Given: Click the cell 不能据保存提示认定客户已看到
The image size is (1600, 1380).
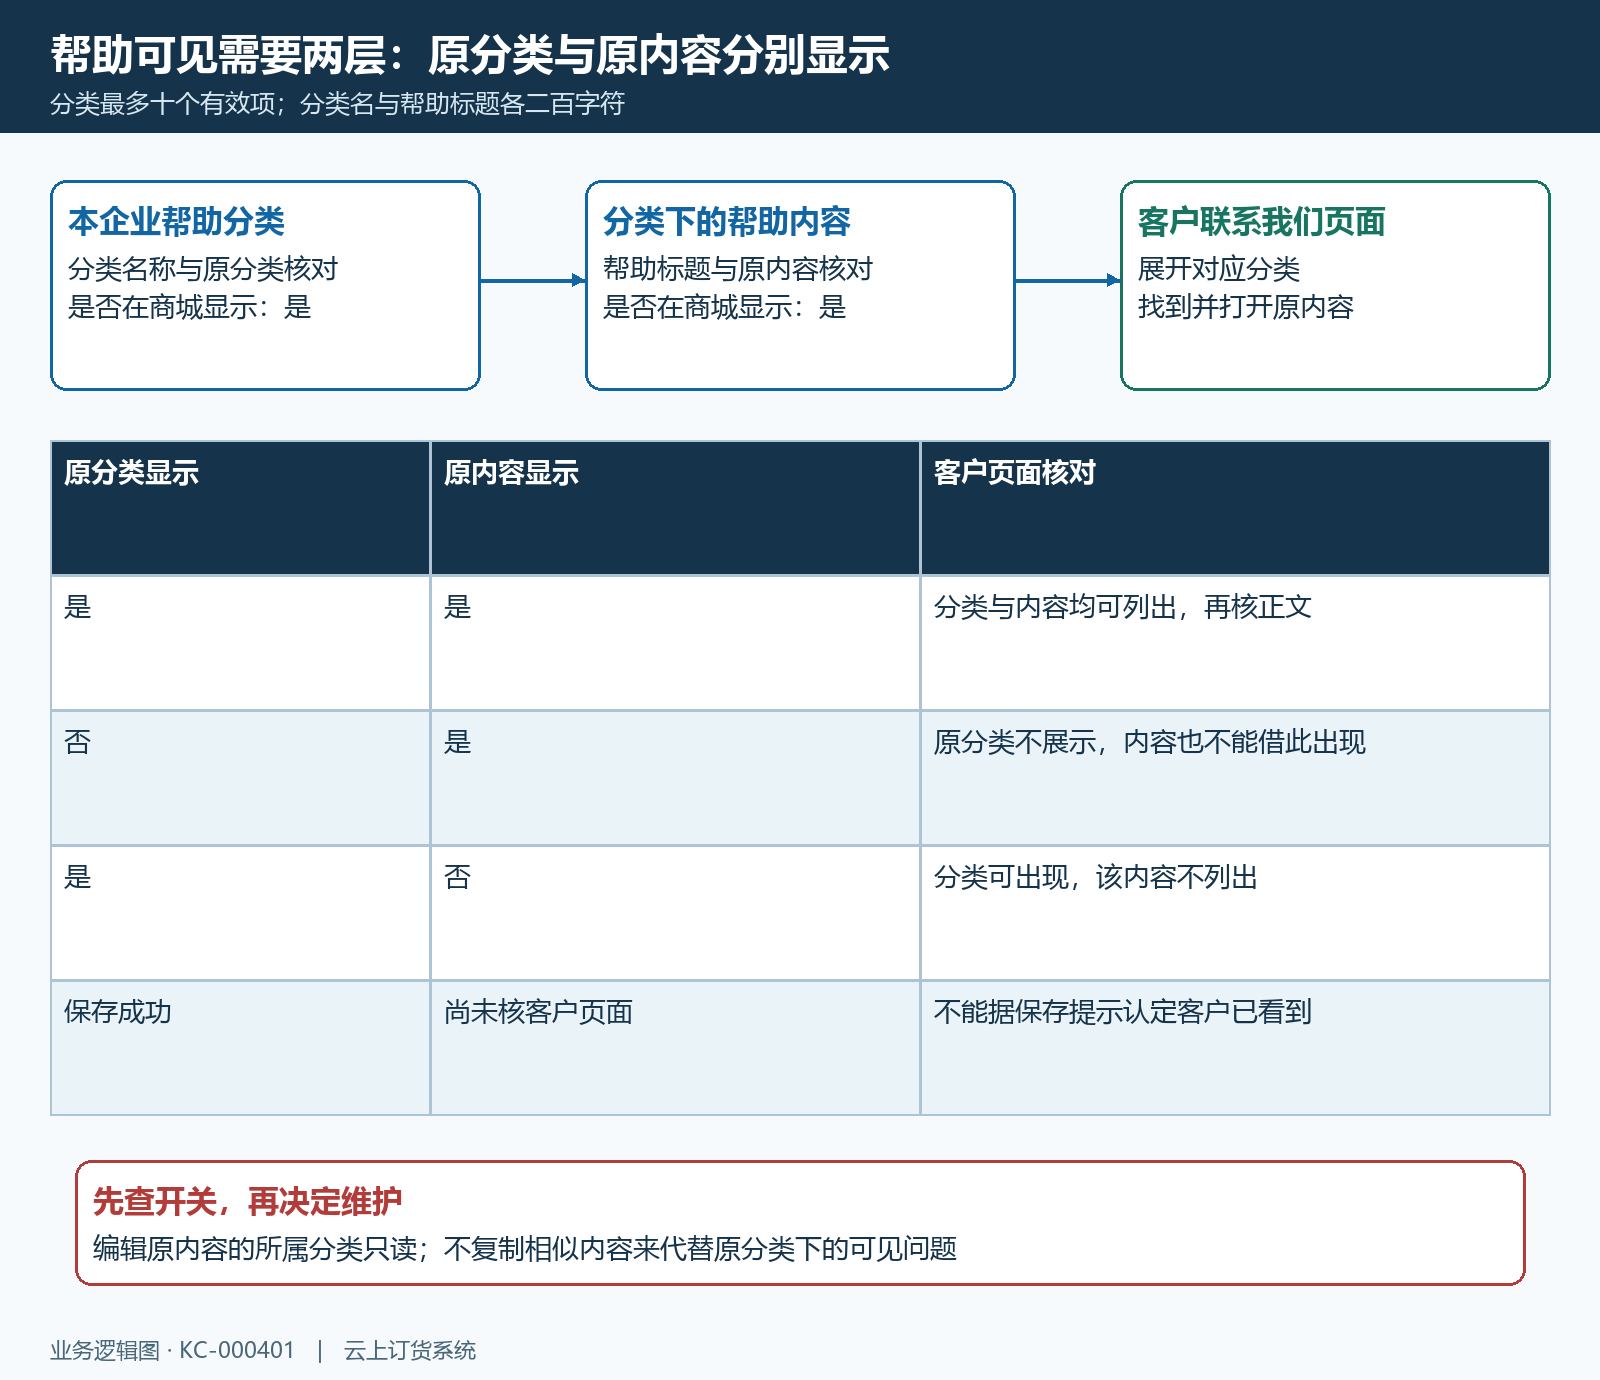Looking at the screenshot, I should (1235, 1048).
